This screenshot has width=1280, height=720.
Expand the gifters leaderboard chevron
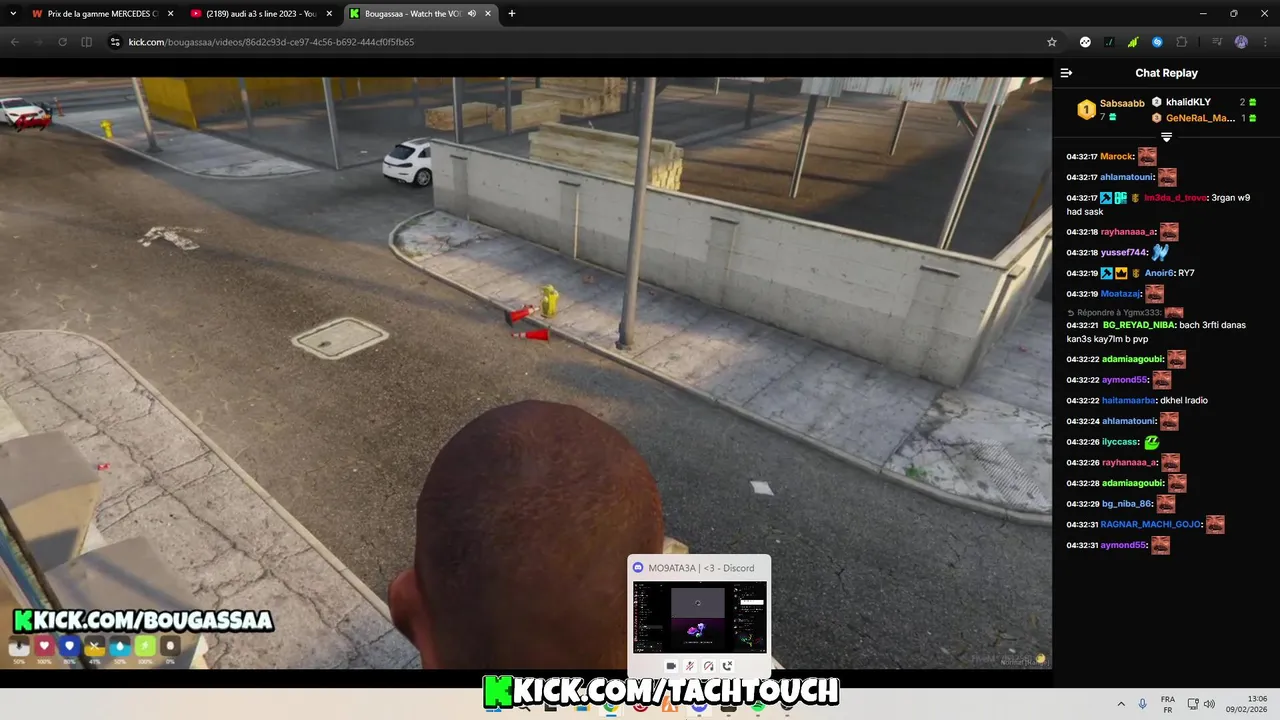pos(1166,137)
